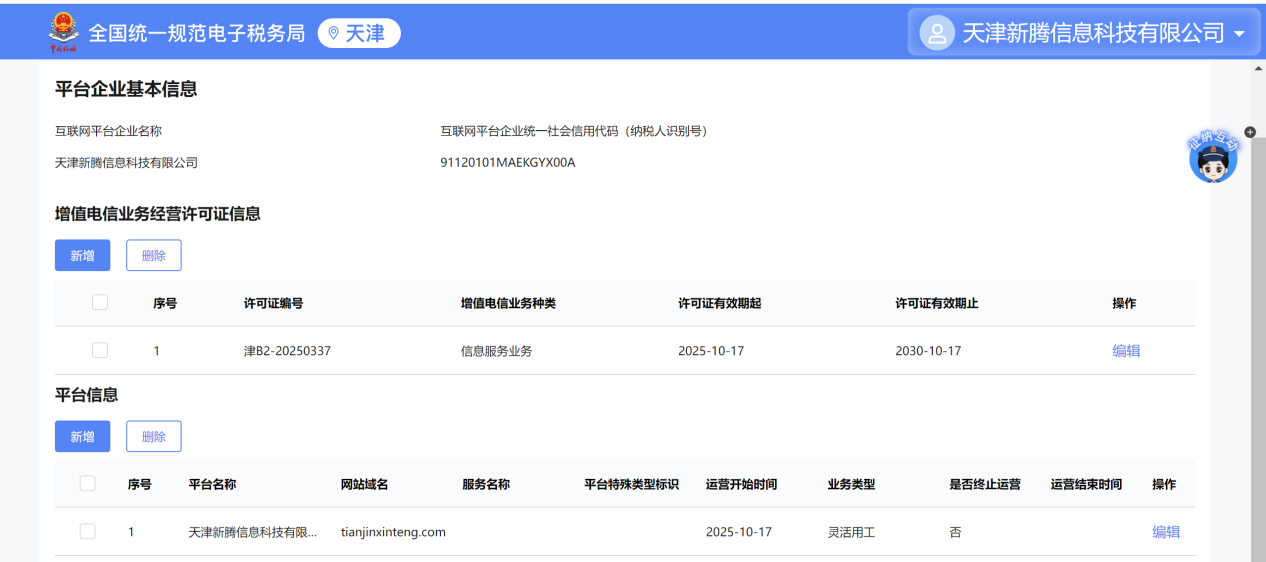Click the company name under 互联网平台企业名称
The image size is (1266, 562).
126,162
